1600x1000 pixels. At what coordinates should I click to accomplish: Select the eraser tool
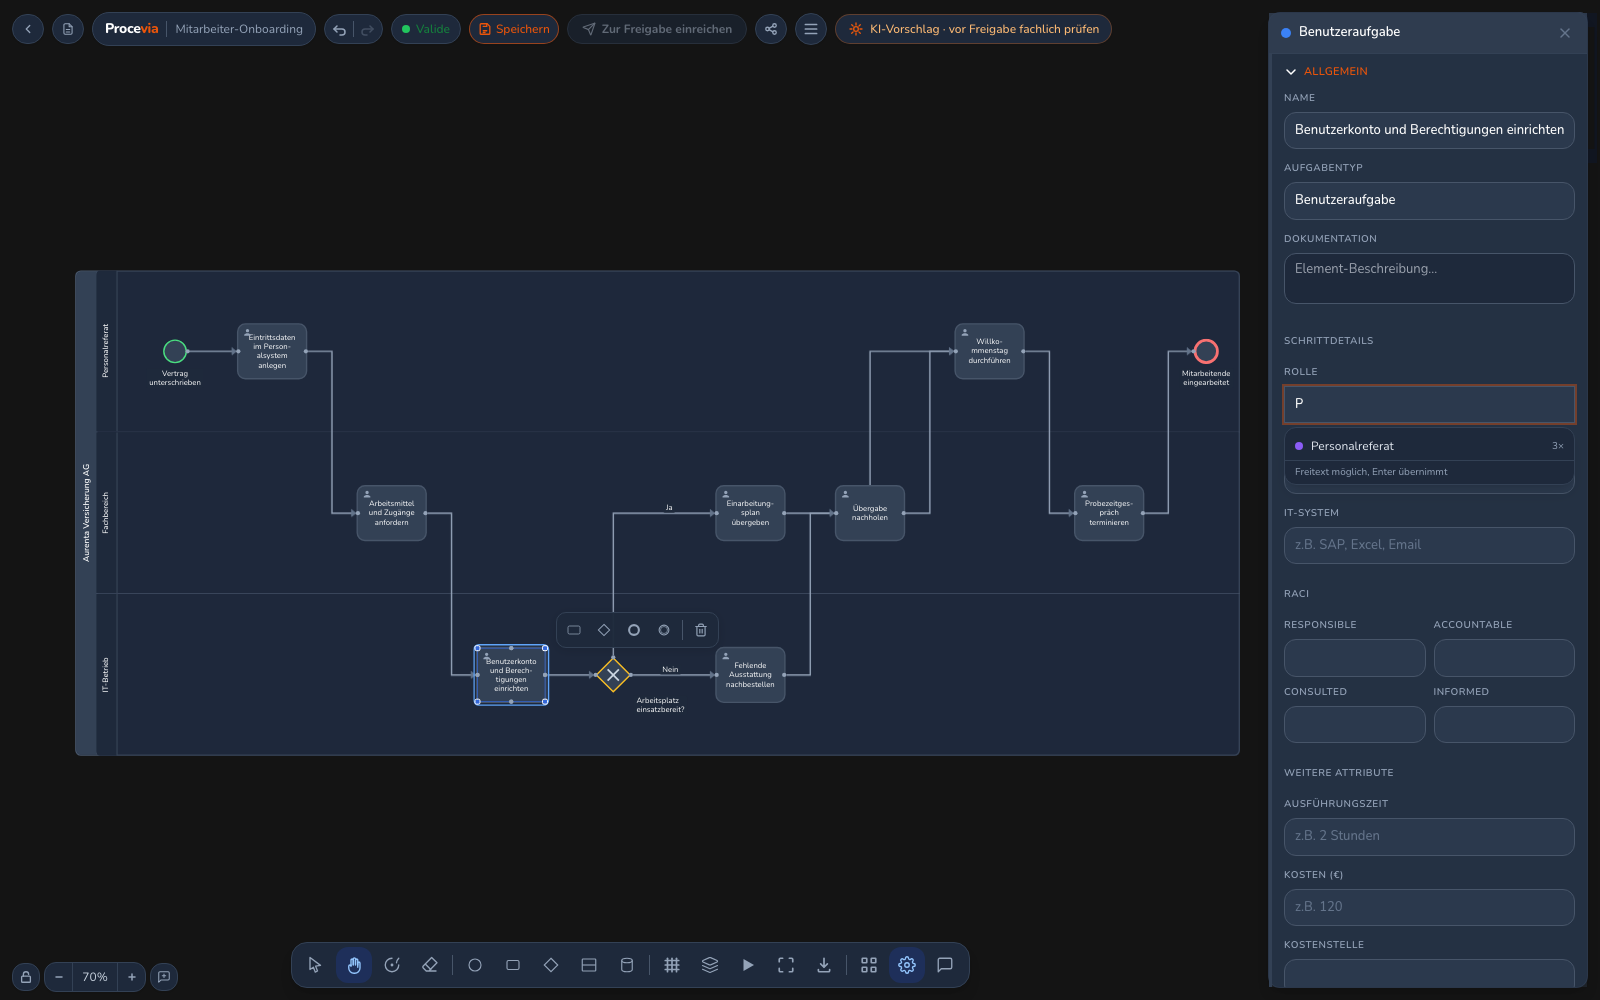pos(430,965)
